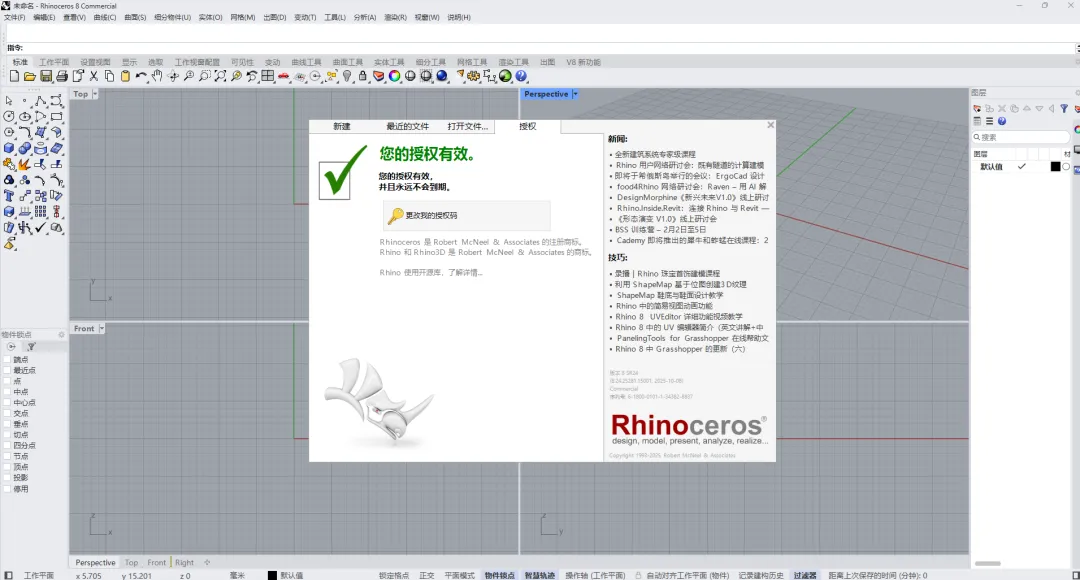The image size is (1080, 580).
Task: Click the blue sphere render icon
Action: [442, 76]
